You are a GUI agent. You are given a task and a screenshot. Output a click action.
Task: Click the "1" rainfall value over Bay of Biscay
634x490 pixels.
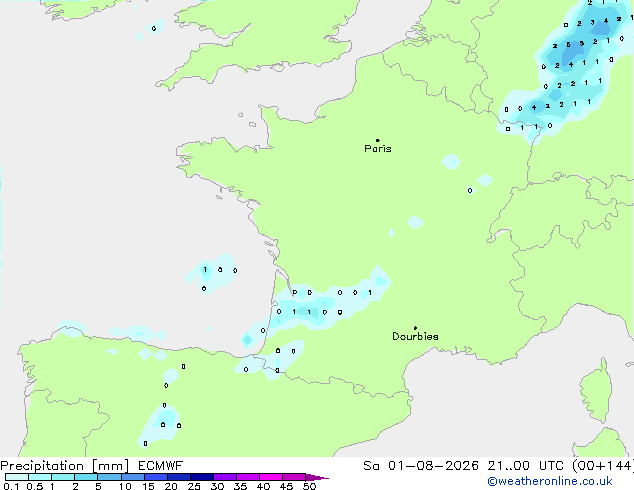tap(205, 270)
